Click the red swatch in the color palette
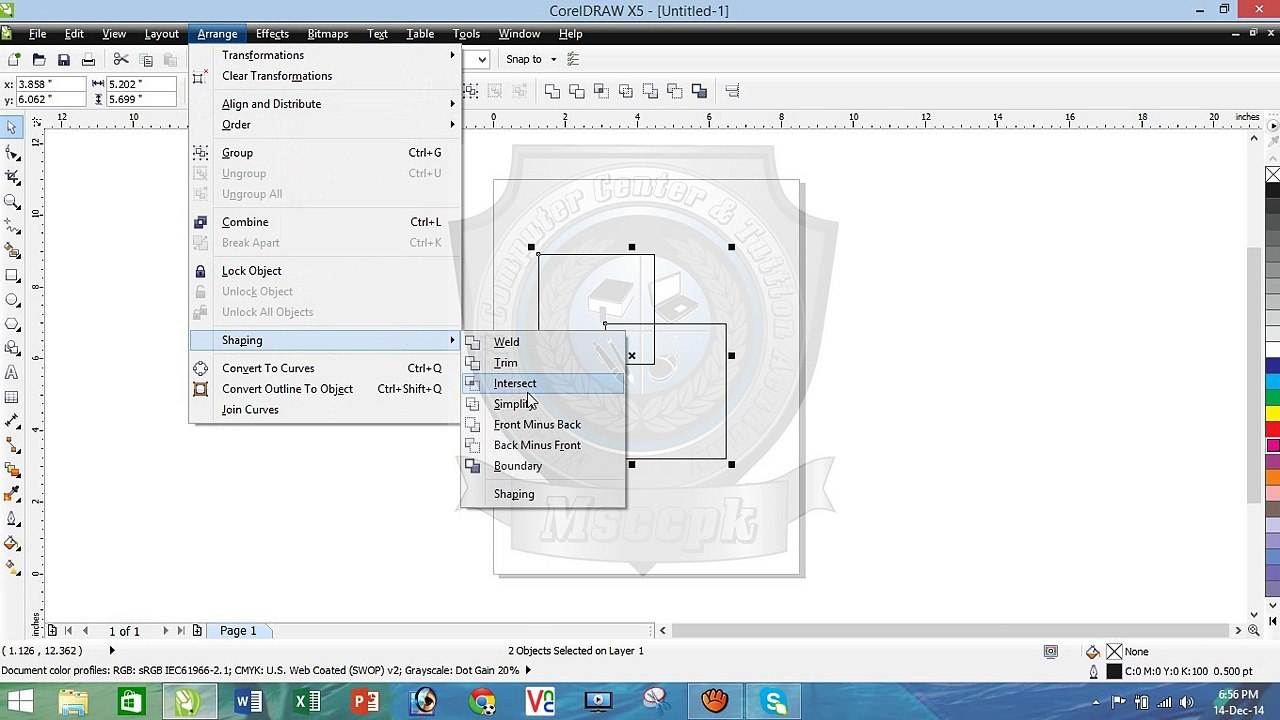 tap(1272, 430)
